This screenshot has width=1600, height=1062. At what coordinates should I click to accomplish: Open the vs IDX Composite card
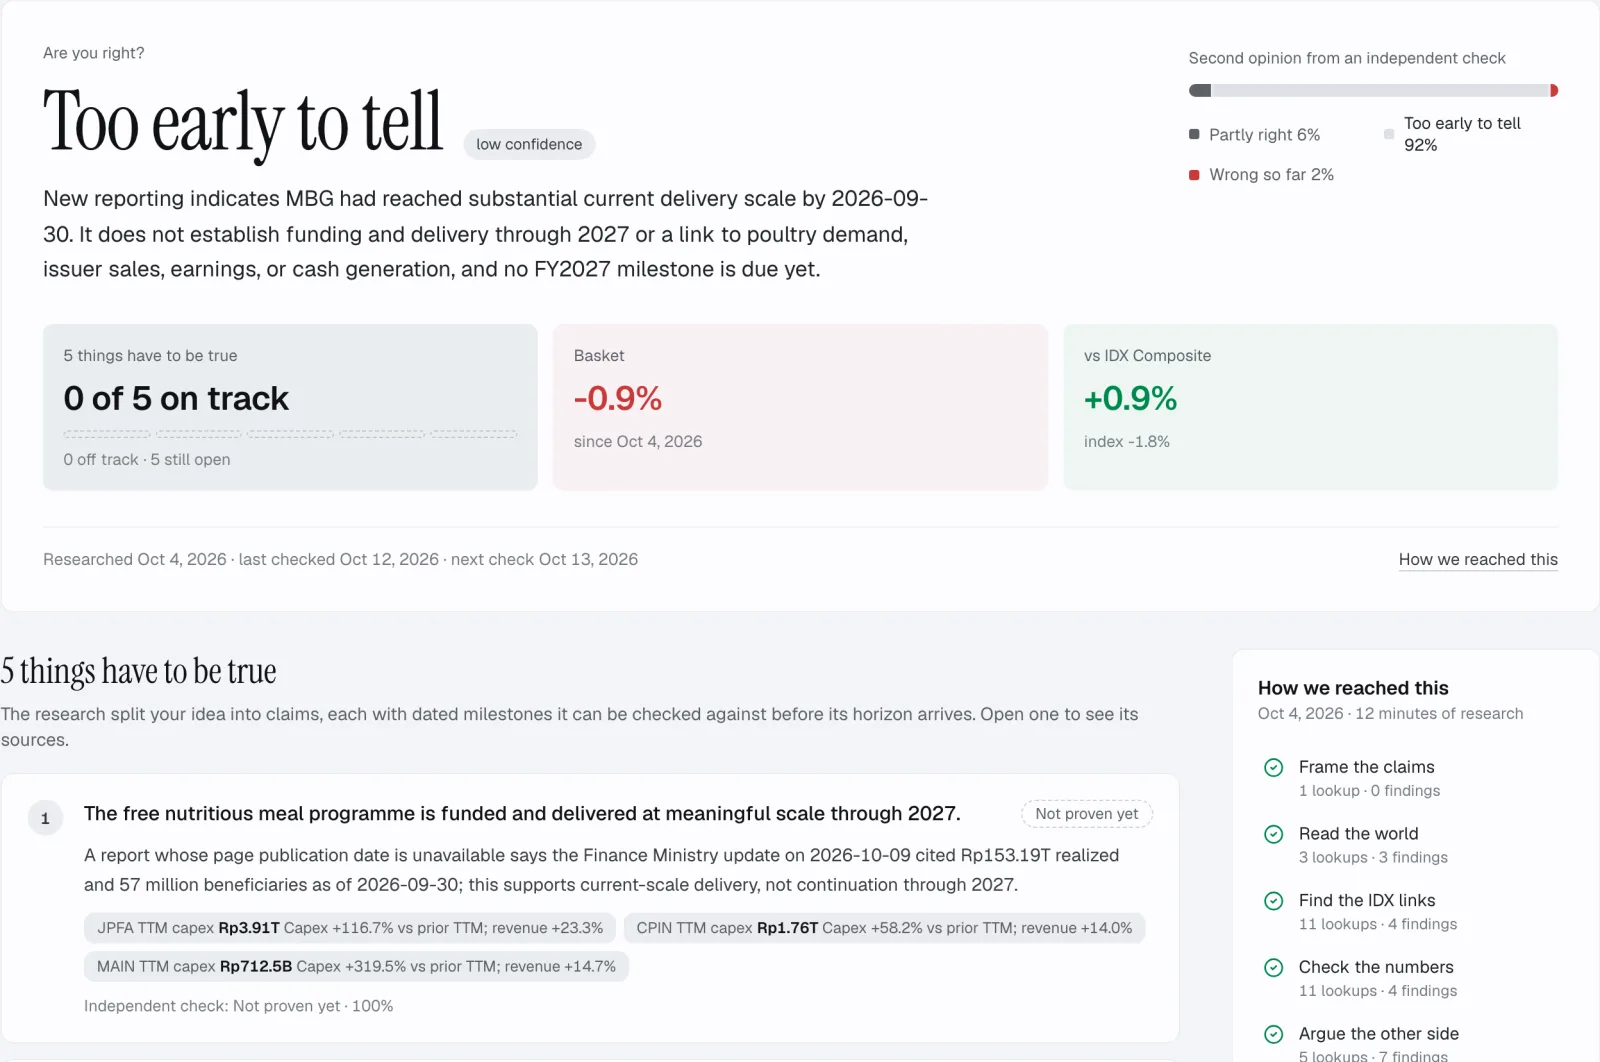(x=1311, y=407)
